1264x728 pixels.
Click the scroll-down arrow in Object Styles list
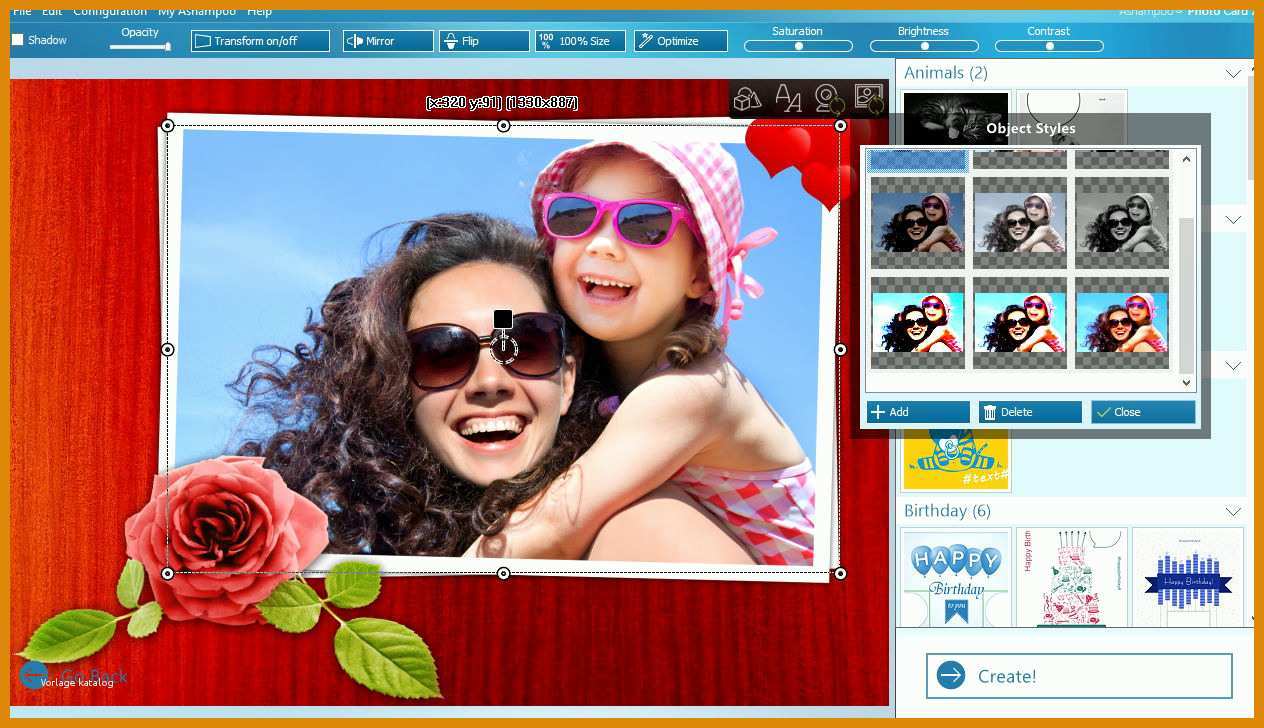[x=1187, y=383]
